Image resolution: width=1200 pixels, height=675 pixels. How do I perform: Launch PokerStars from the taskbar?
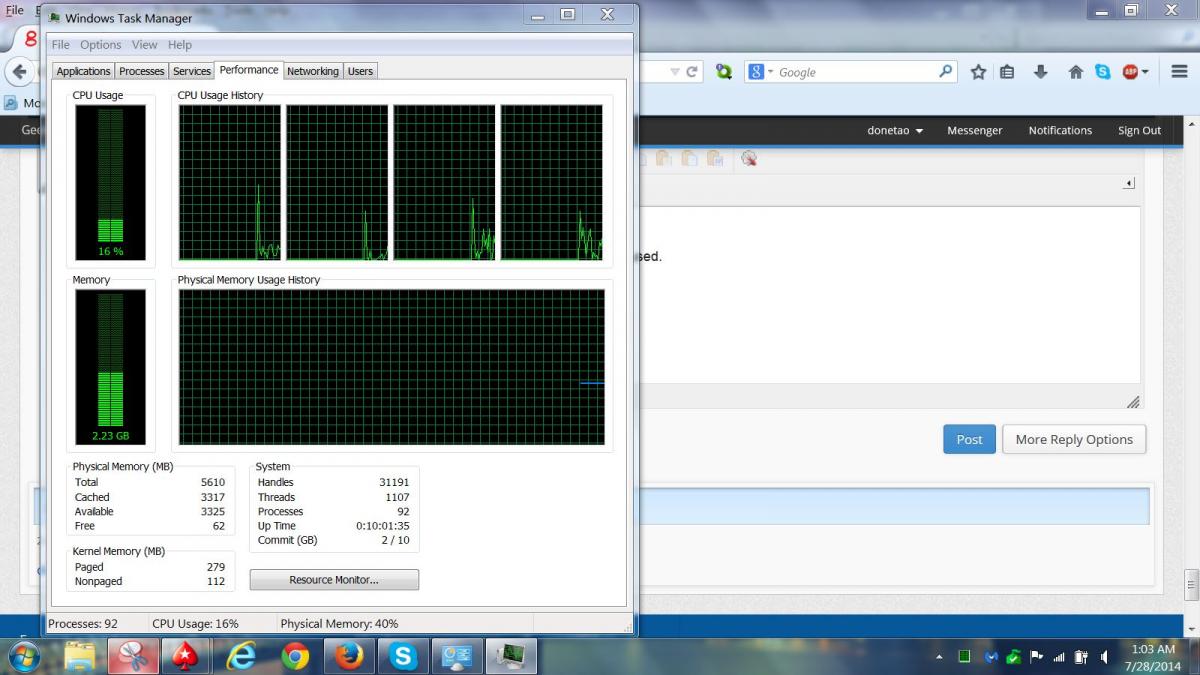tap(187, 656)
